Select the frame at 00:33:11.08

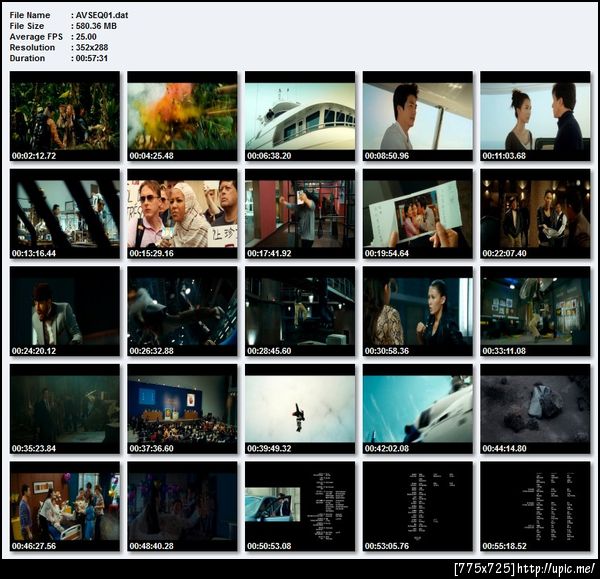pos(535,311)
